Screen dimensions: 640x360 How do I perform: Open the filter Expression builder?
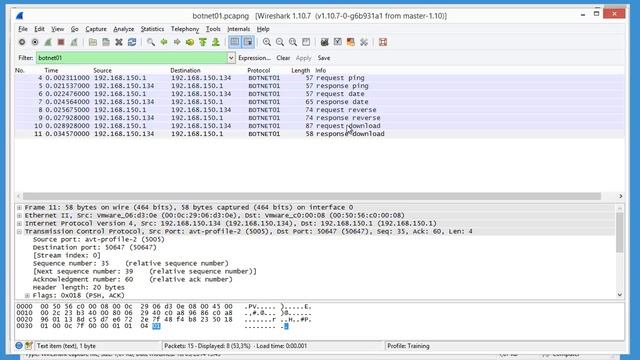tap(254, 58)
